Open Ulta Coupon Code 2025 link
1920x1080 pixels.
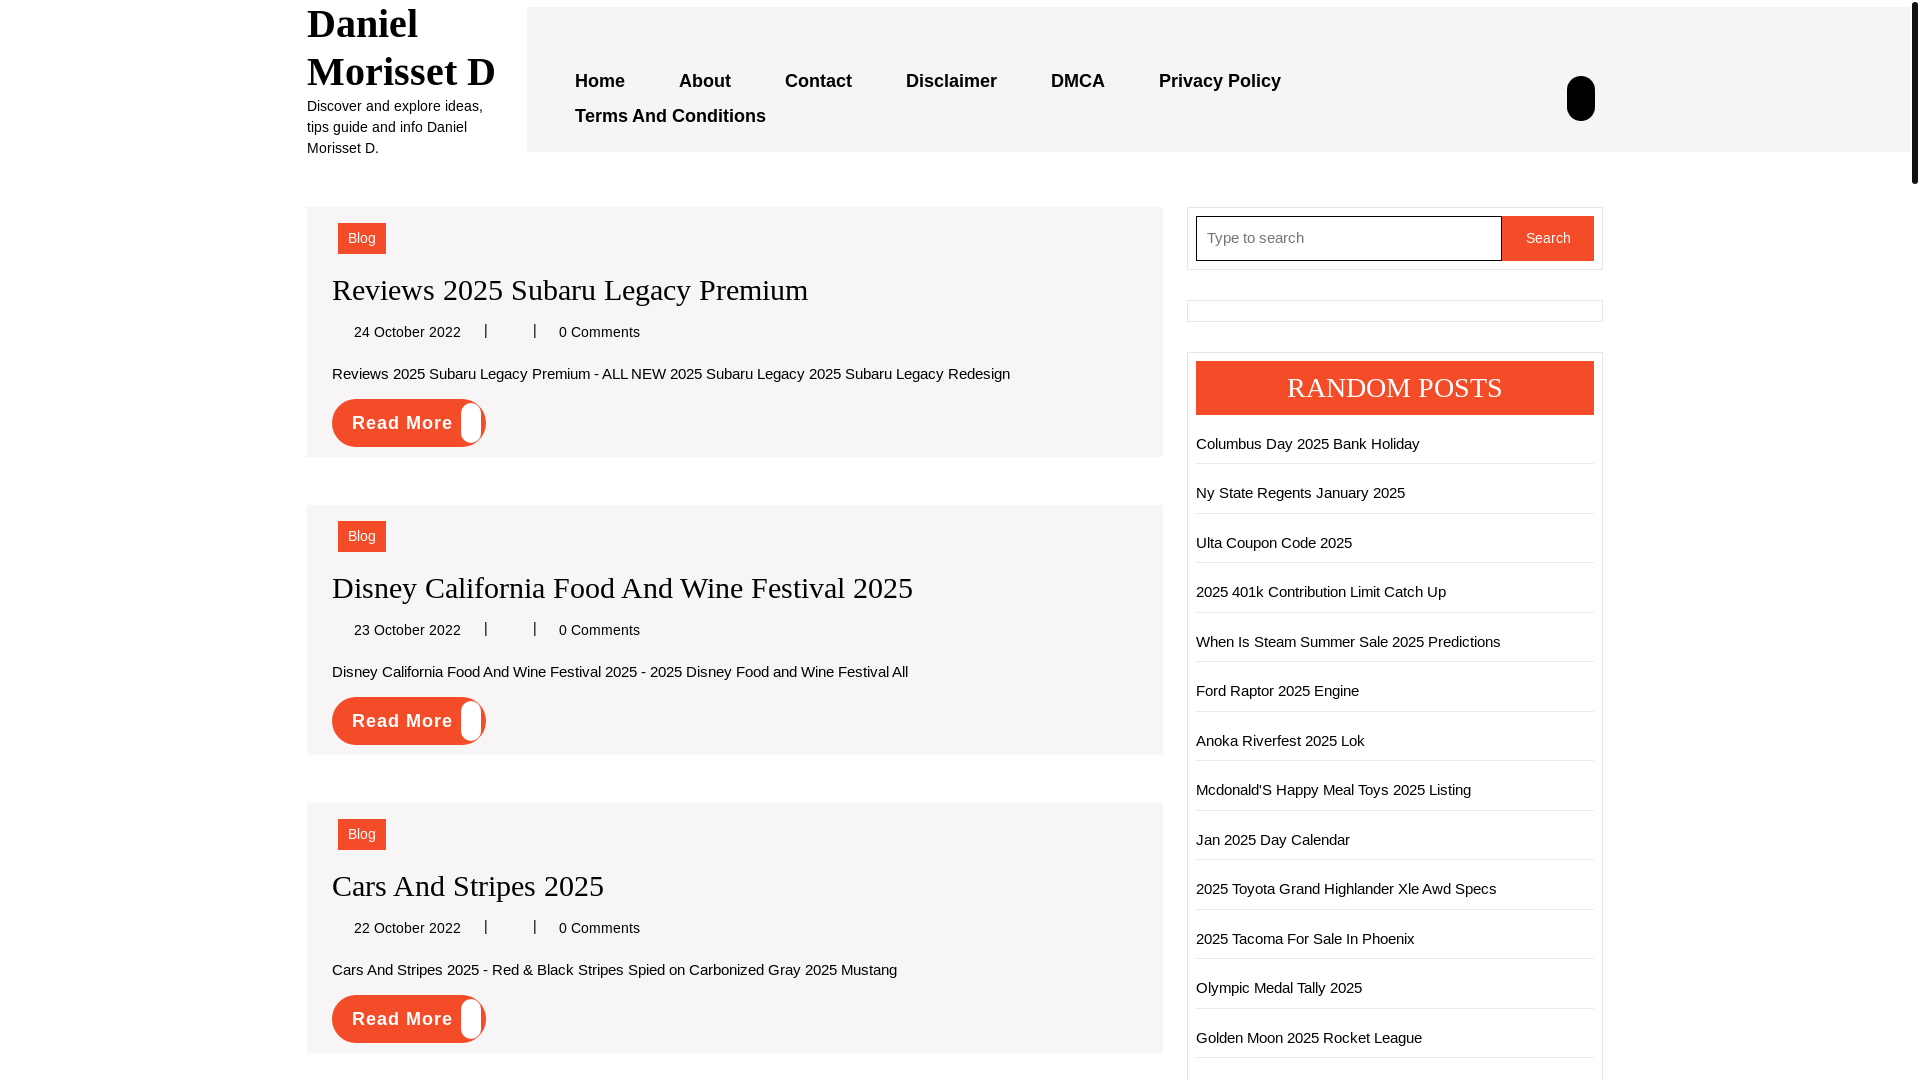[1274, 543]
